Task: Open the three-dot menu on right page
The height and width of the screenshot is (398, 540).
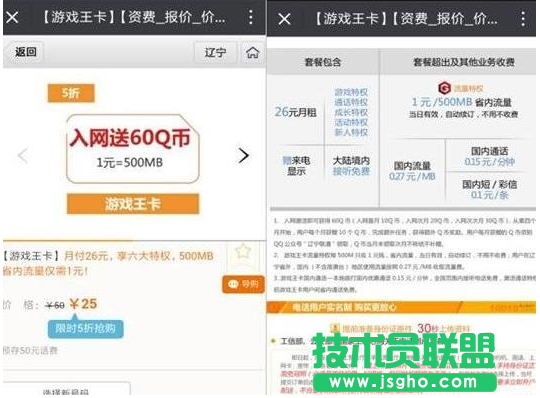Action: coord(523,19)
